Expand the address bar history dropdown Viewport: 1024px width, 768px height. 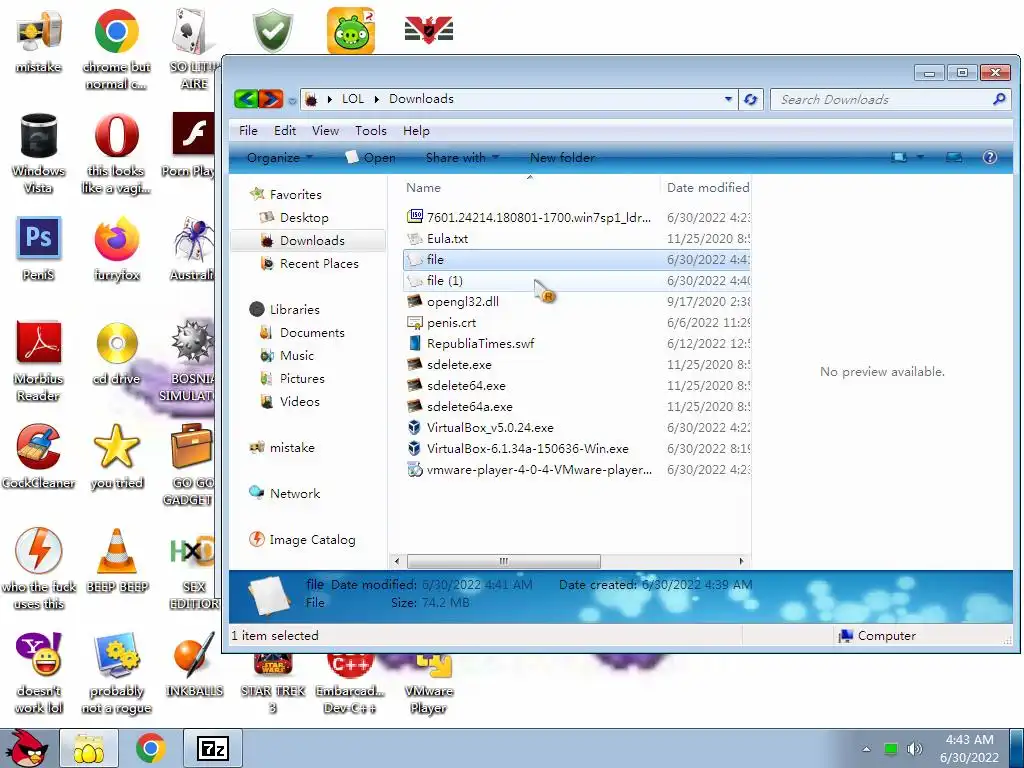[x=728, y=99]
